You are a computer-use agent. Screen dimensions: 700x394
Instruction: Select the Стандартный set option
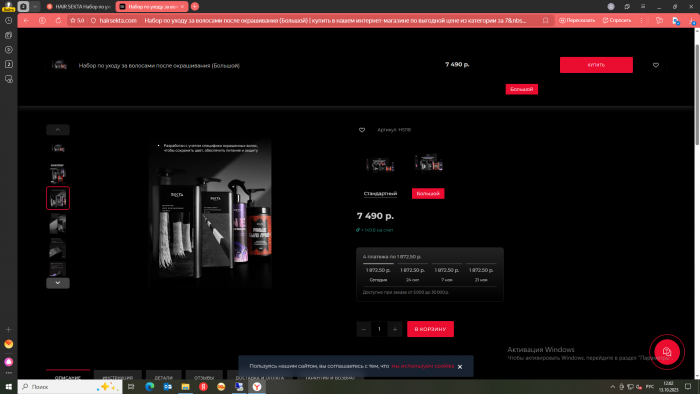pos(380,194)
